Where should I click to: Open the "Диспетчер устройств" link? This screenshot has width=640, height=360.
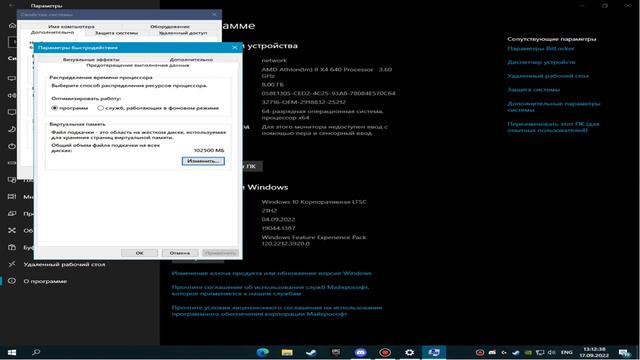coord(541,62)
